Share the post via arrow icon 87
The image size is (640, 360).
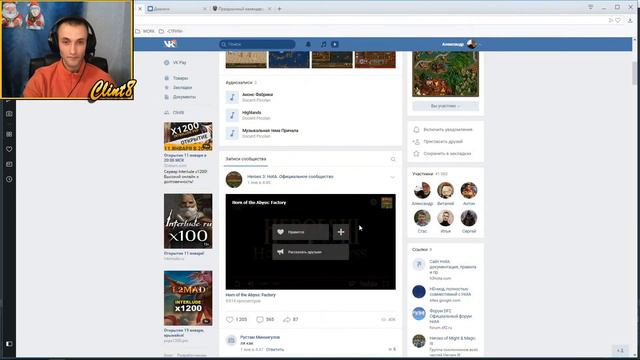coord(291,320)
